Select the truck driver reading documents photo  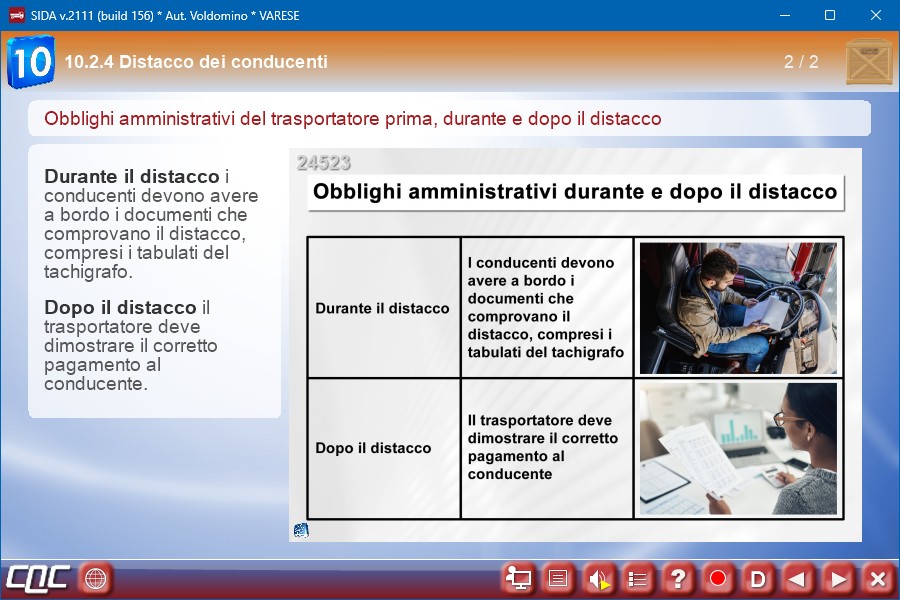738,308
